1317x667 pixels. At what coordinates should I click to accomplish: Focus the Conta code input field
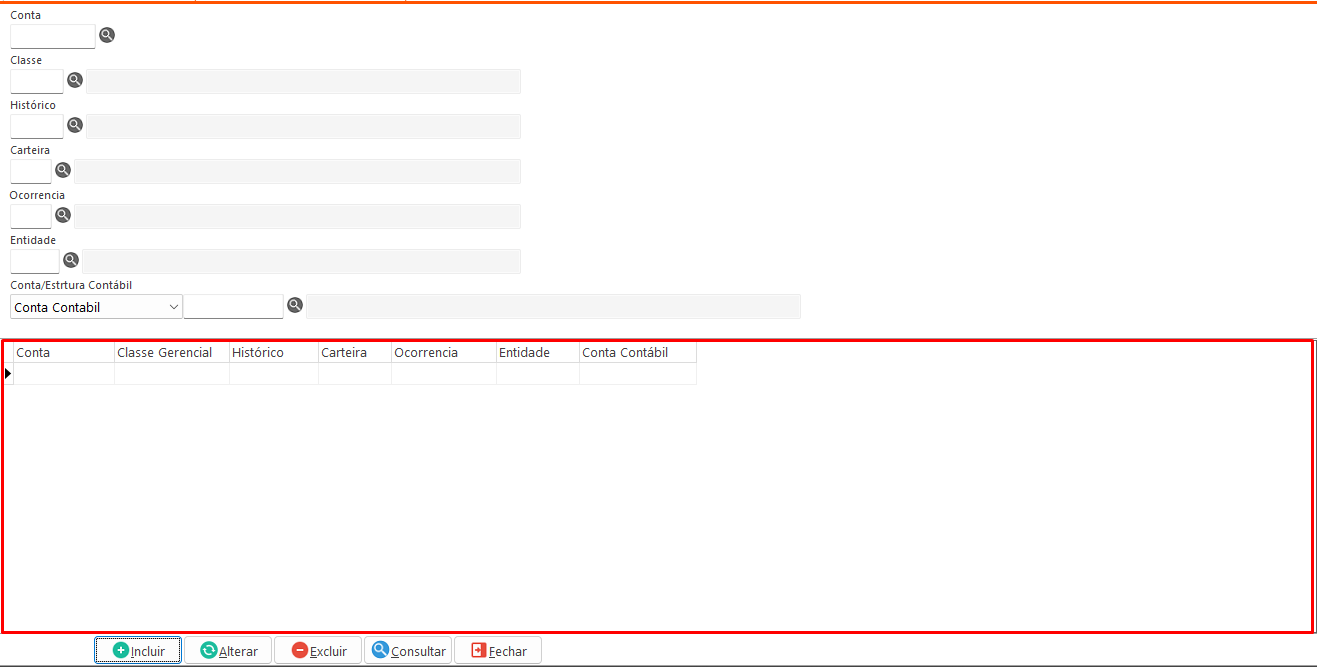pos(52,37)
